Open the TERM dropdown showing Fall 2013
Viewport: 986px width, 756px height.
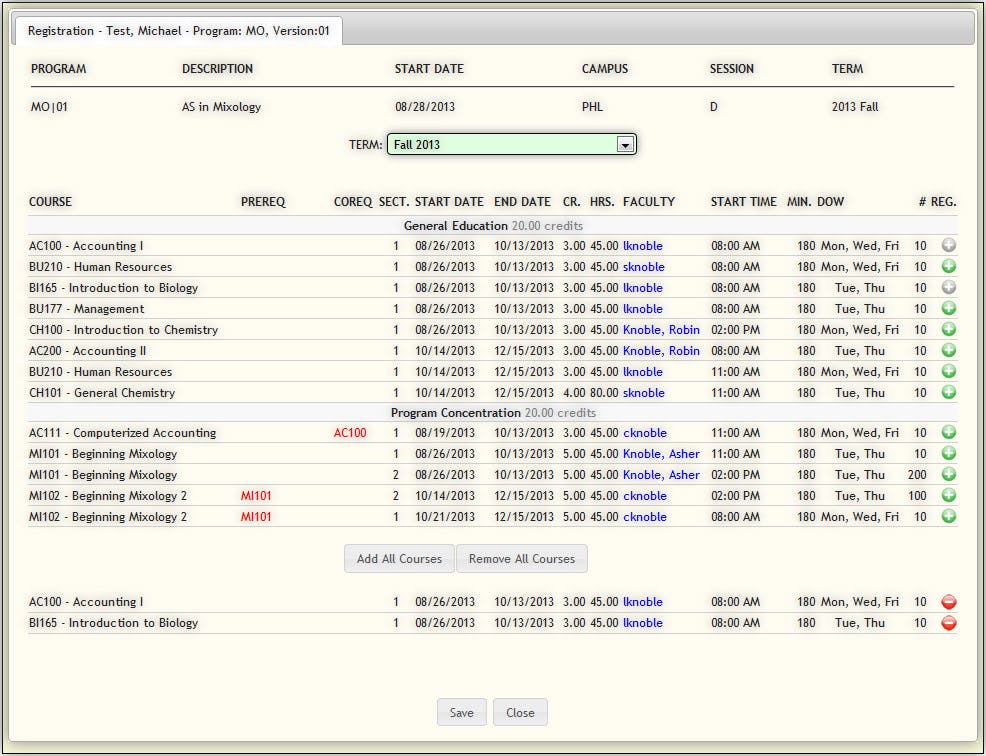tap(511, 144)
